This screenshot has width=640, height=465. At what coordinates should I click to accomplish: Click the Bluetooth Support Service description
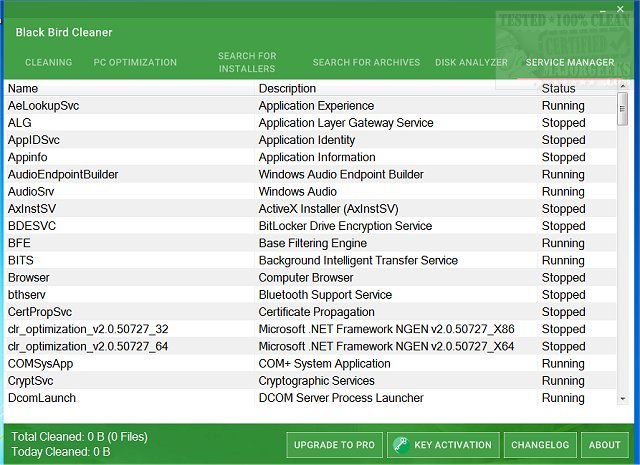click(x=325, y=294)
